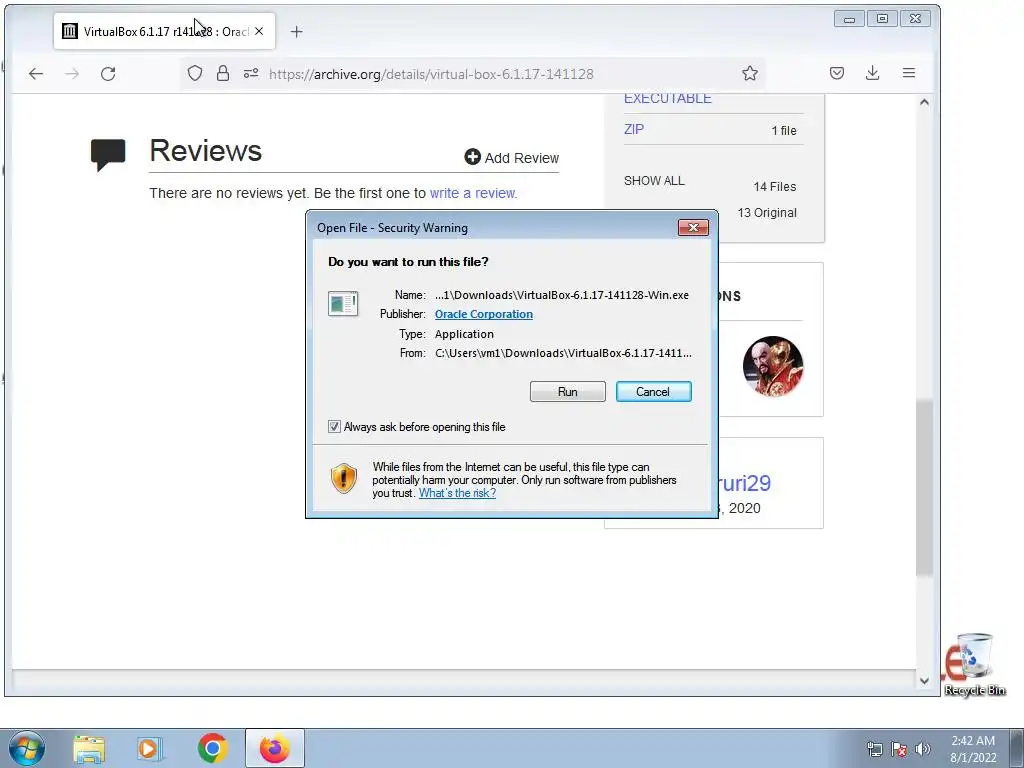This screenshot has width=1024, height=768.
Task: Click the application file icon in dialog
Action: tap(343, 304)
